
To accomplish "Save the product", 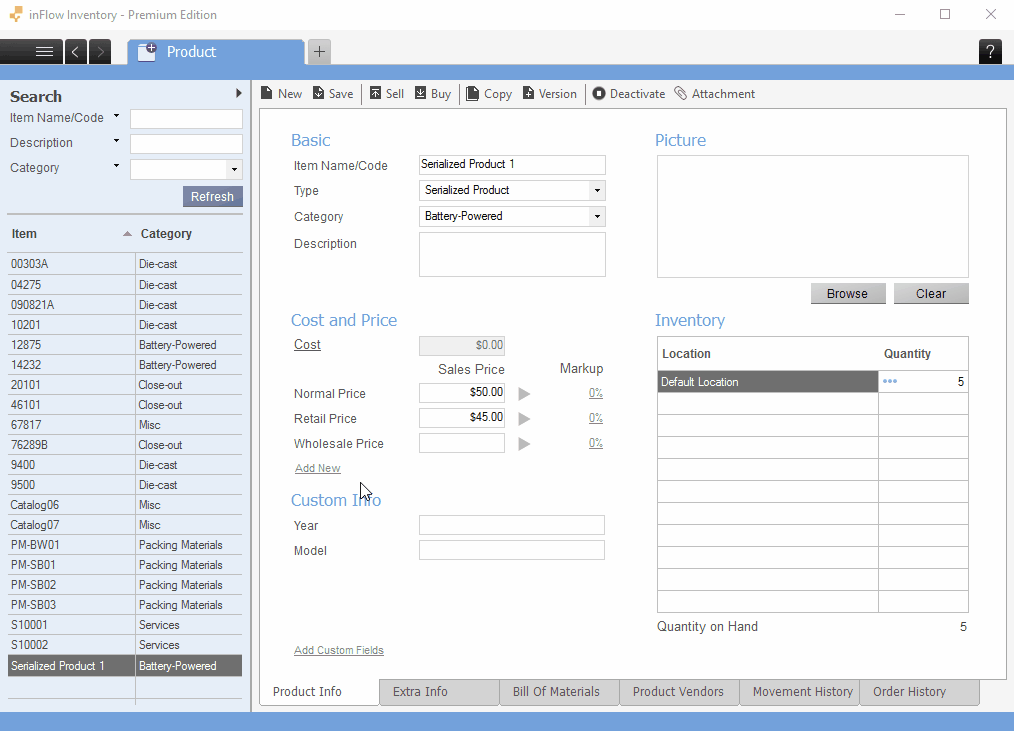I will click(333, 94).
